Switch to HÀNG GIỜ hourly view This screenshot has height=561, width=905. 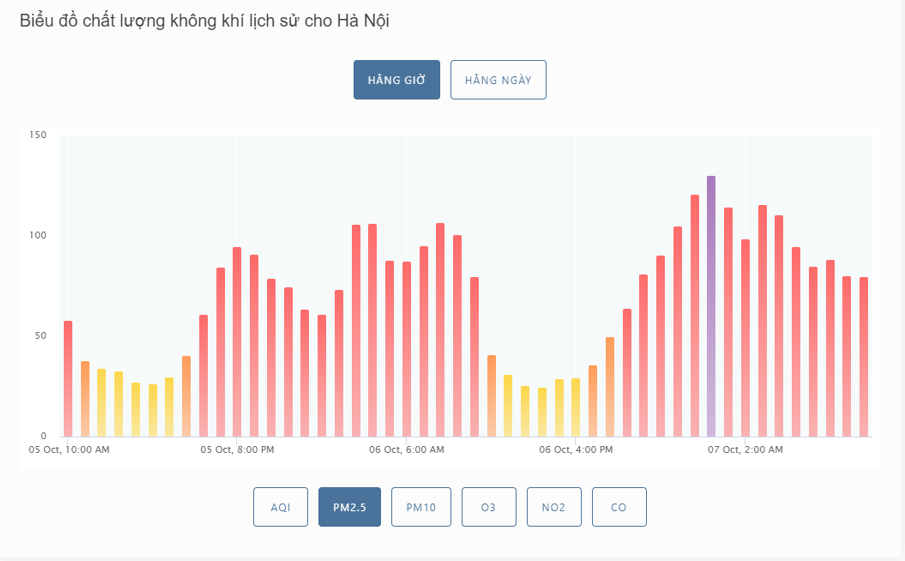[x=397, y=80]
